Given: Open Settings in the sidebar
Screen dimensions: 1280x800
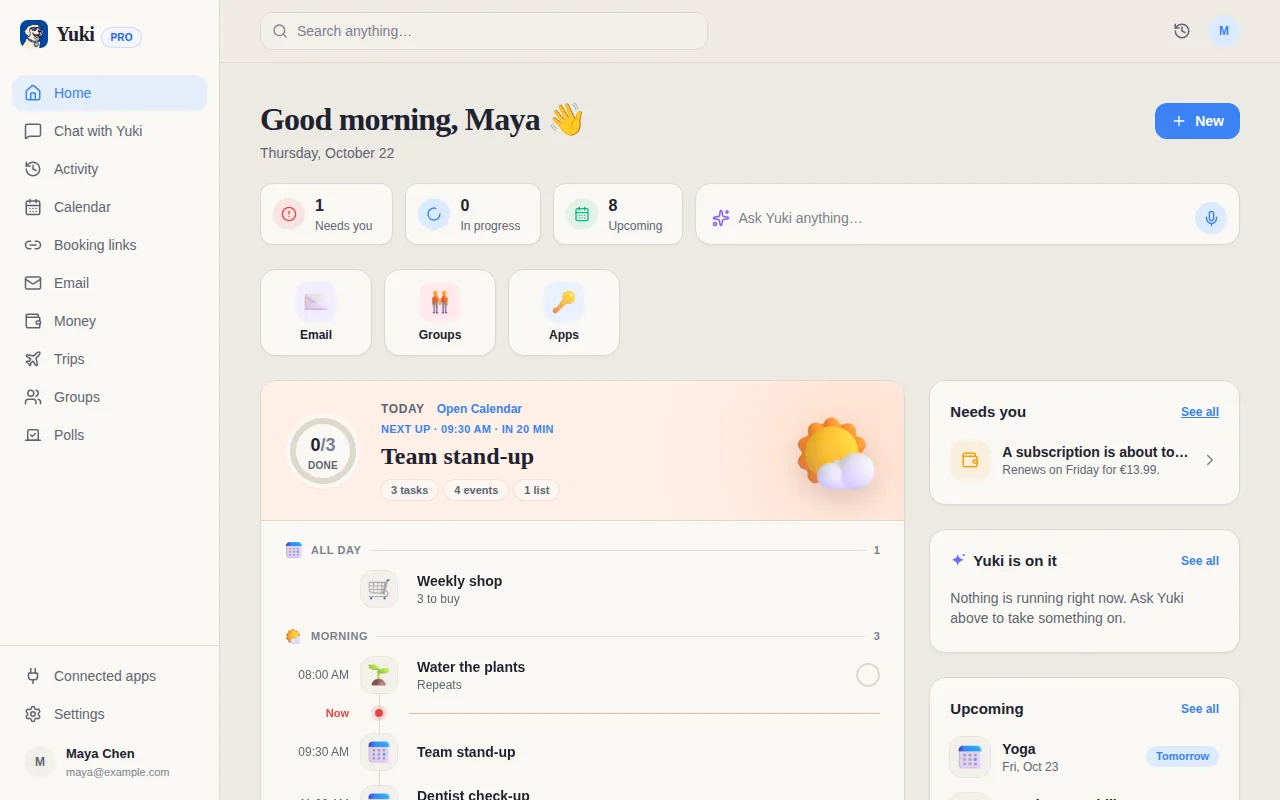Looking at the screenshot, I should 110,714.
